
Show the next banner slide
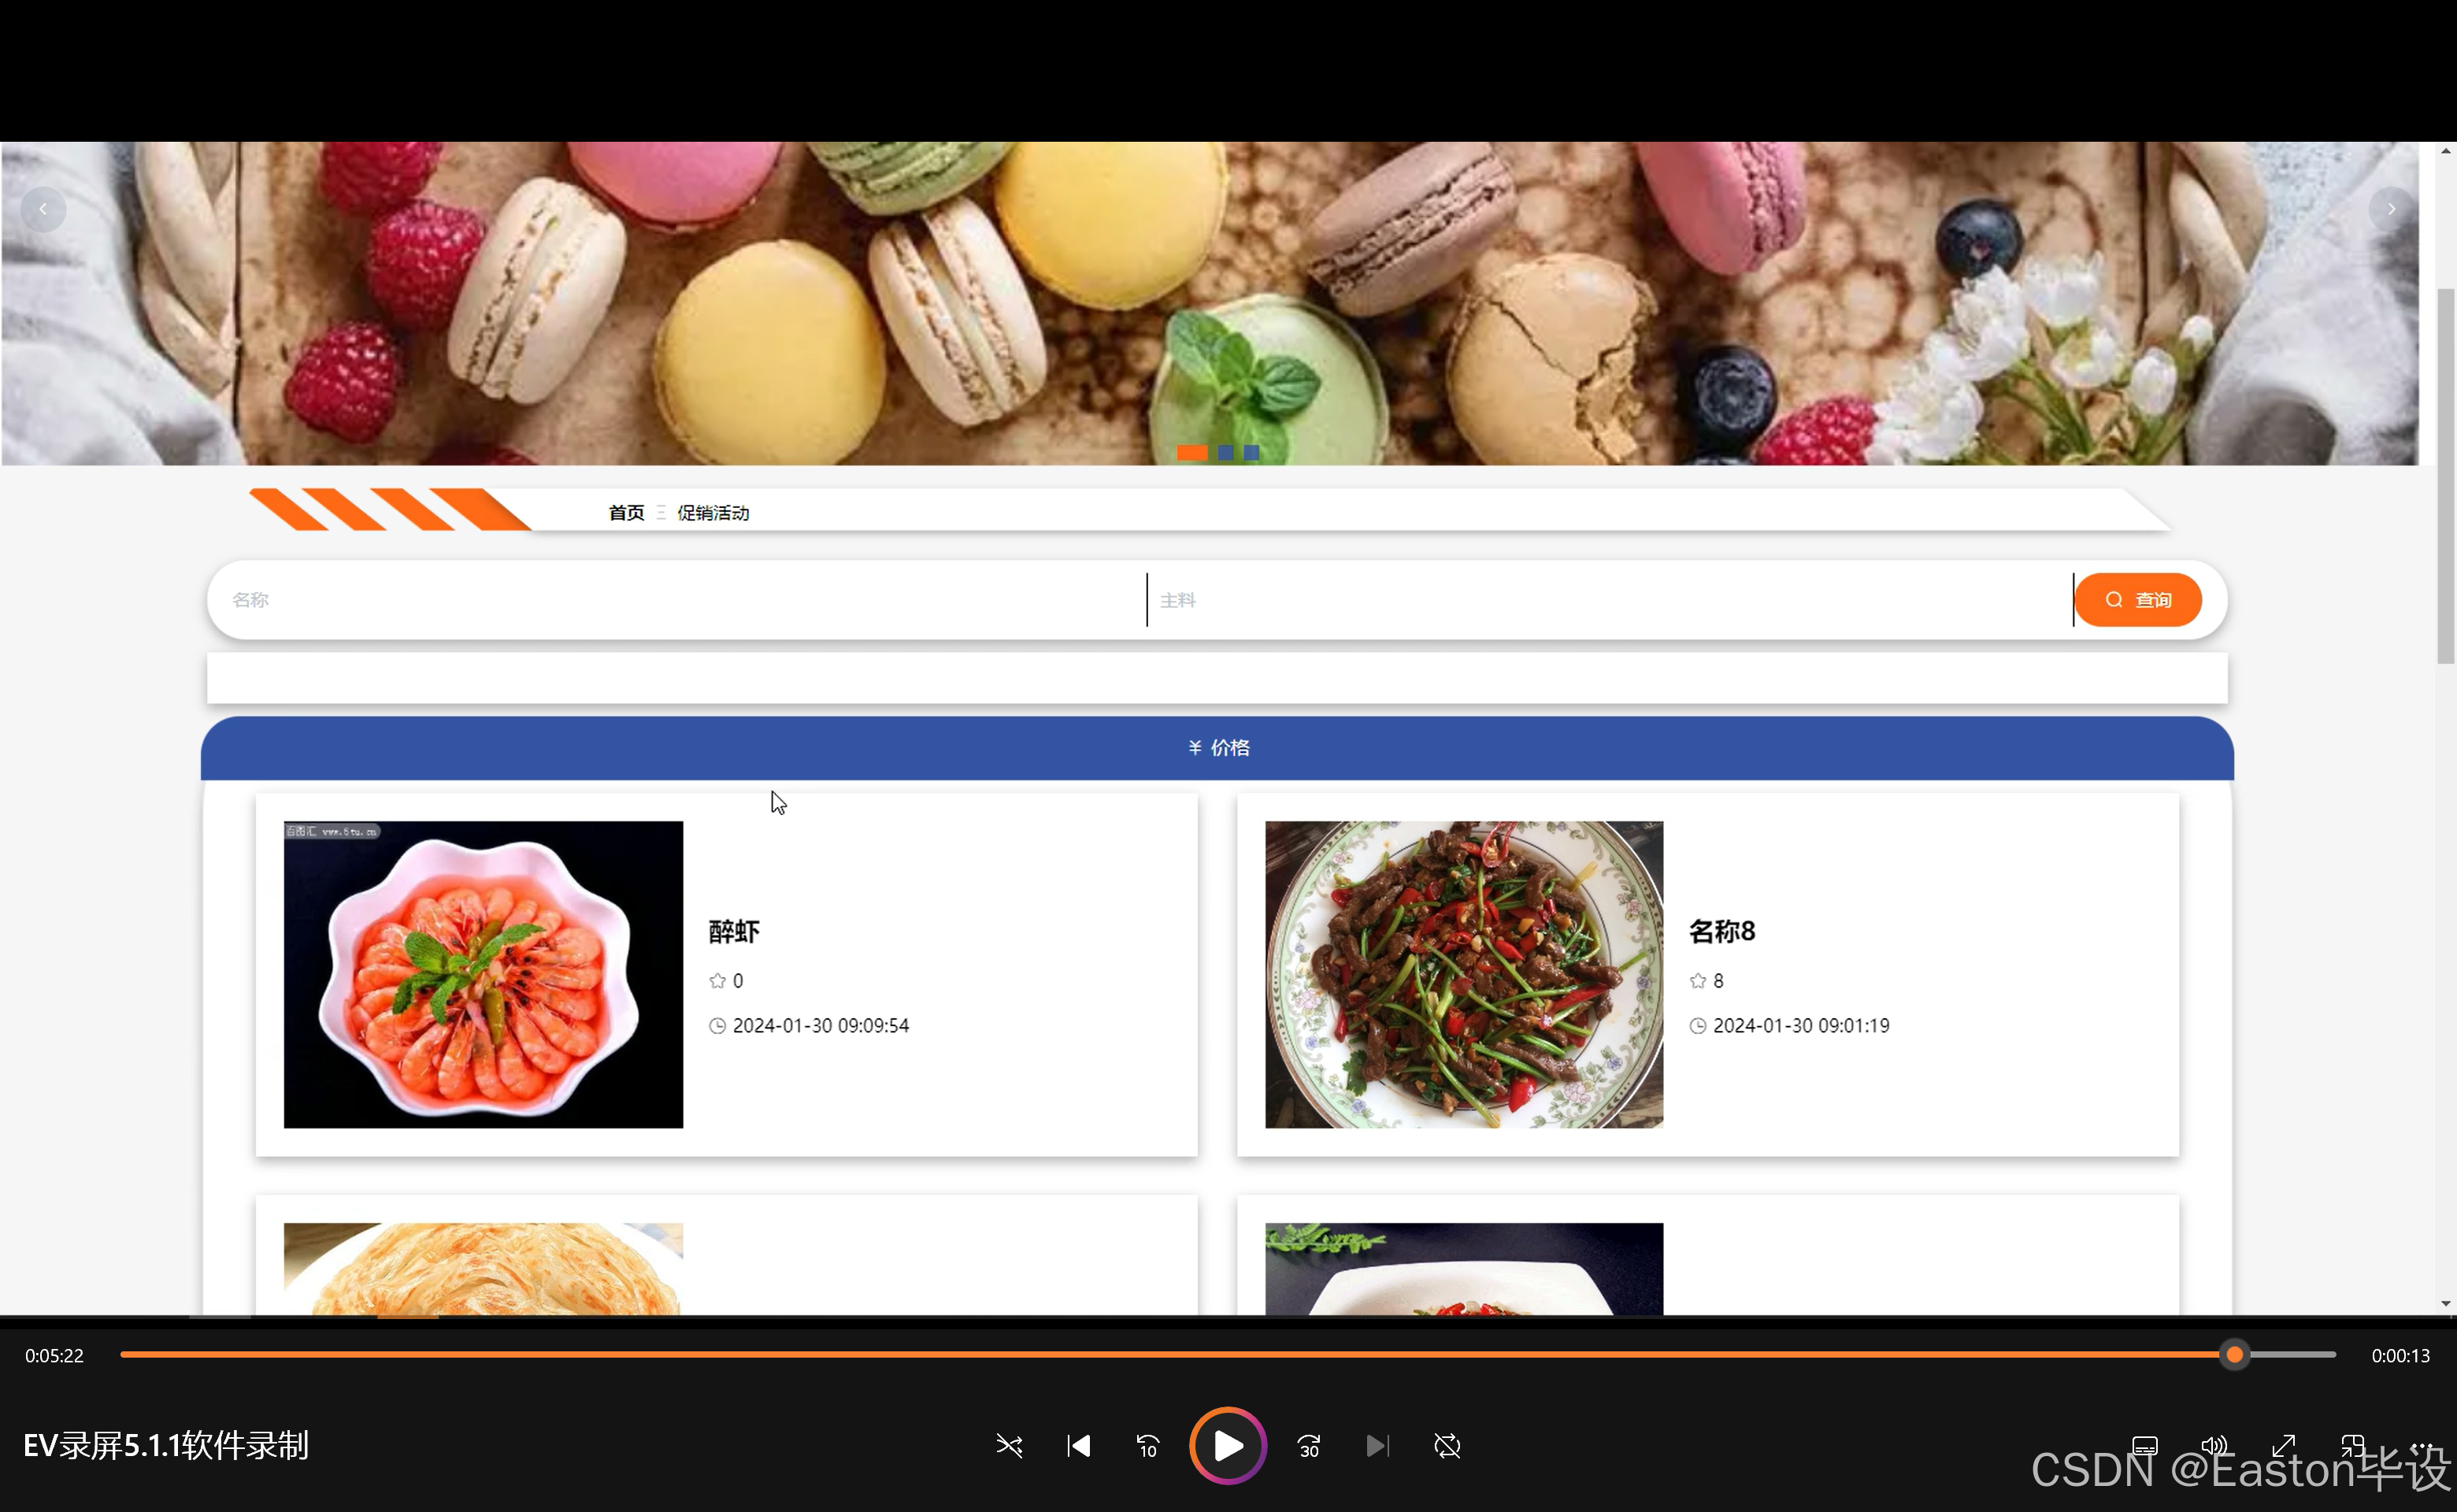pos(2391,209)
